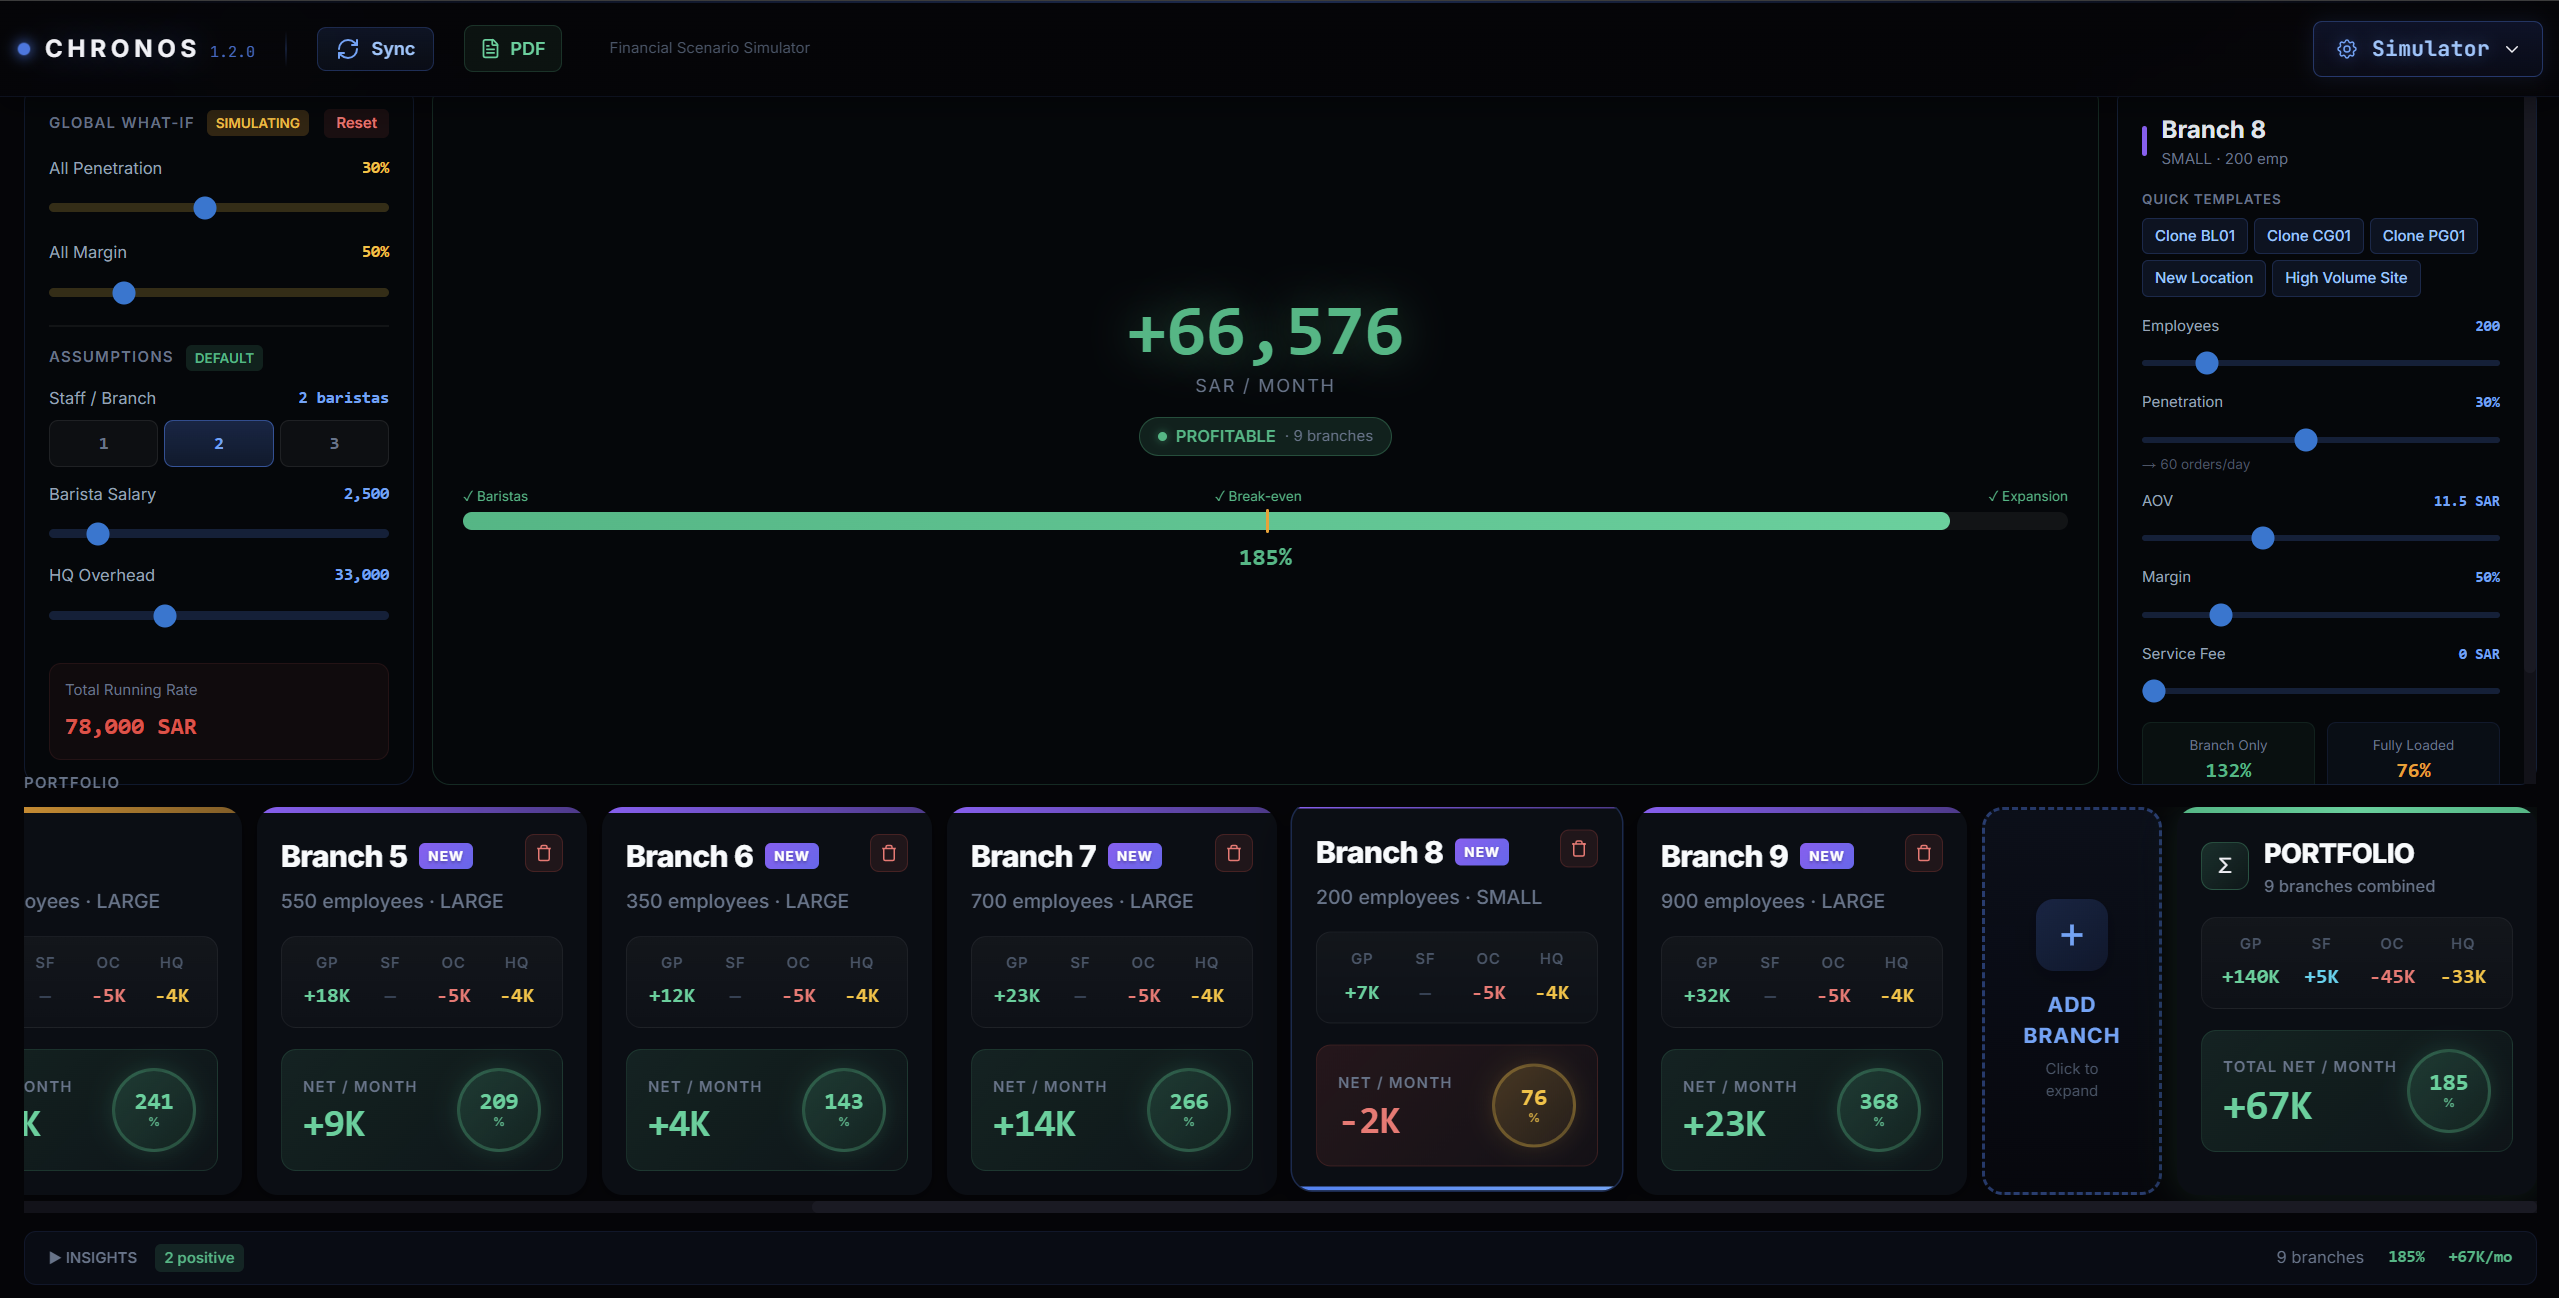Select 3 baristas per branch
This screenshot has height=1298, width=2559.
[x=334, y=443]
